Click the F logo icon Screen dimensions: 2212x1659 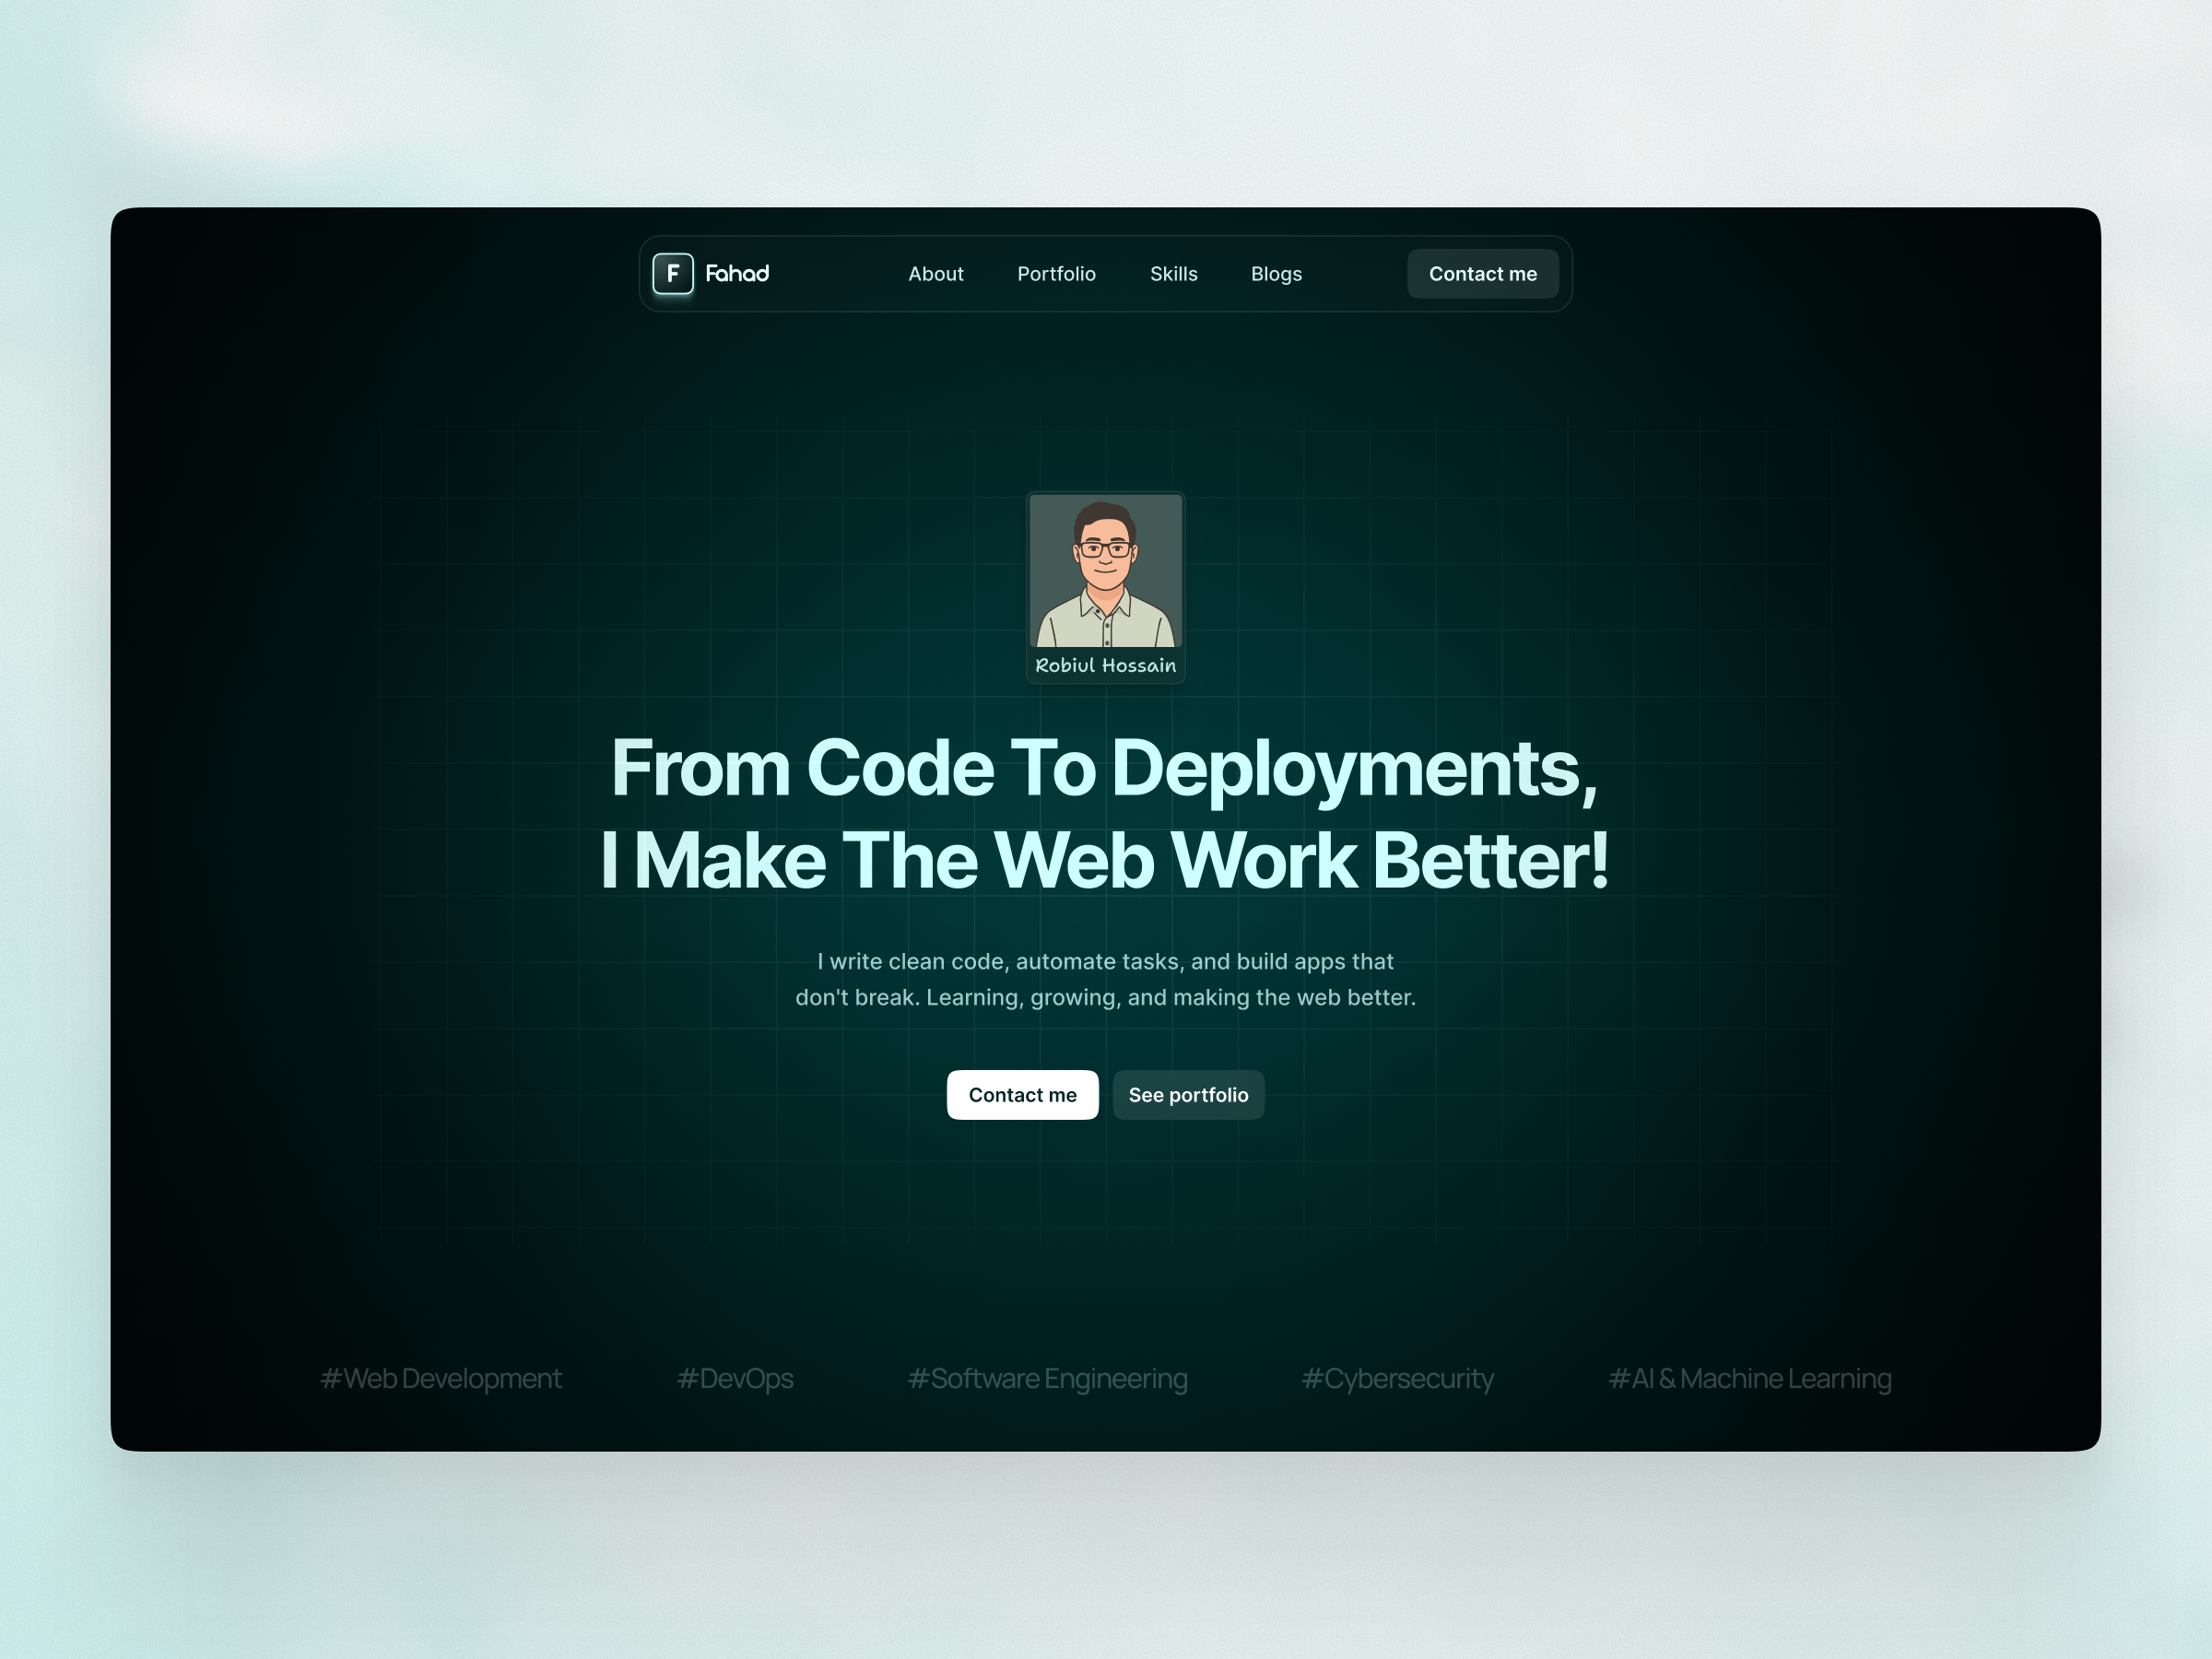(x=674, y=273)
